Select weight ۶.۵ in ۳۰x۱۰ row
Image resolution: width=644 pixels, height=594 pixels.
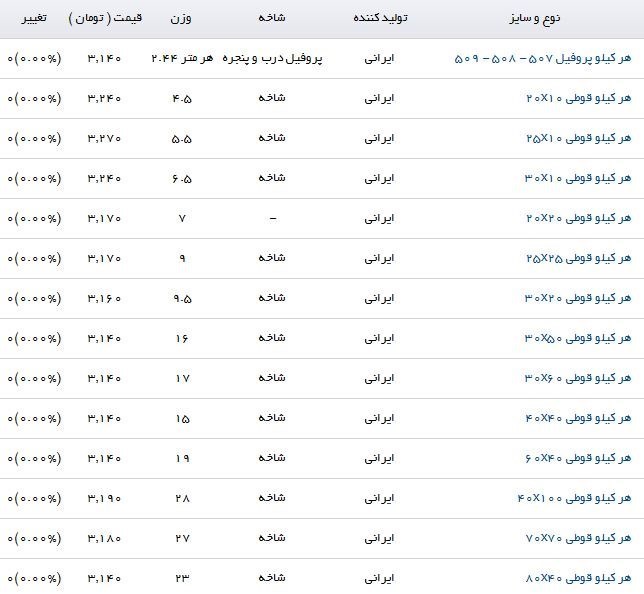pos(182,179)
